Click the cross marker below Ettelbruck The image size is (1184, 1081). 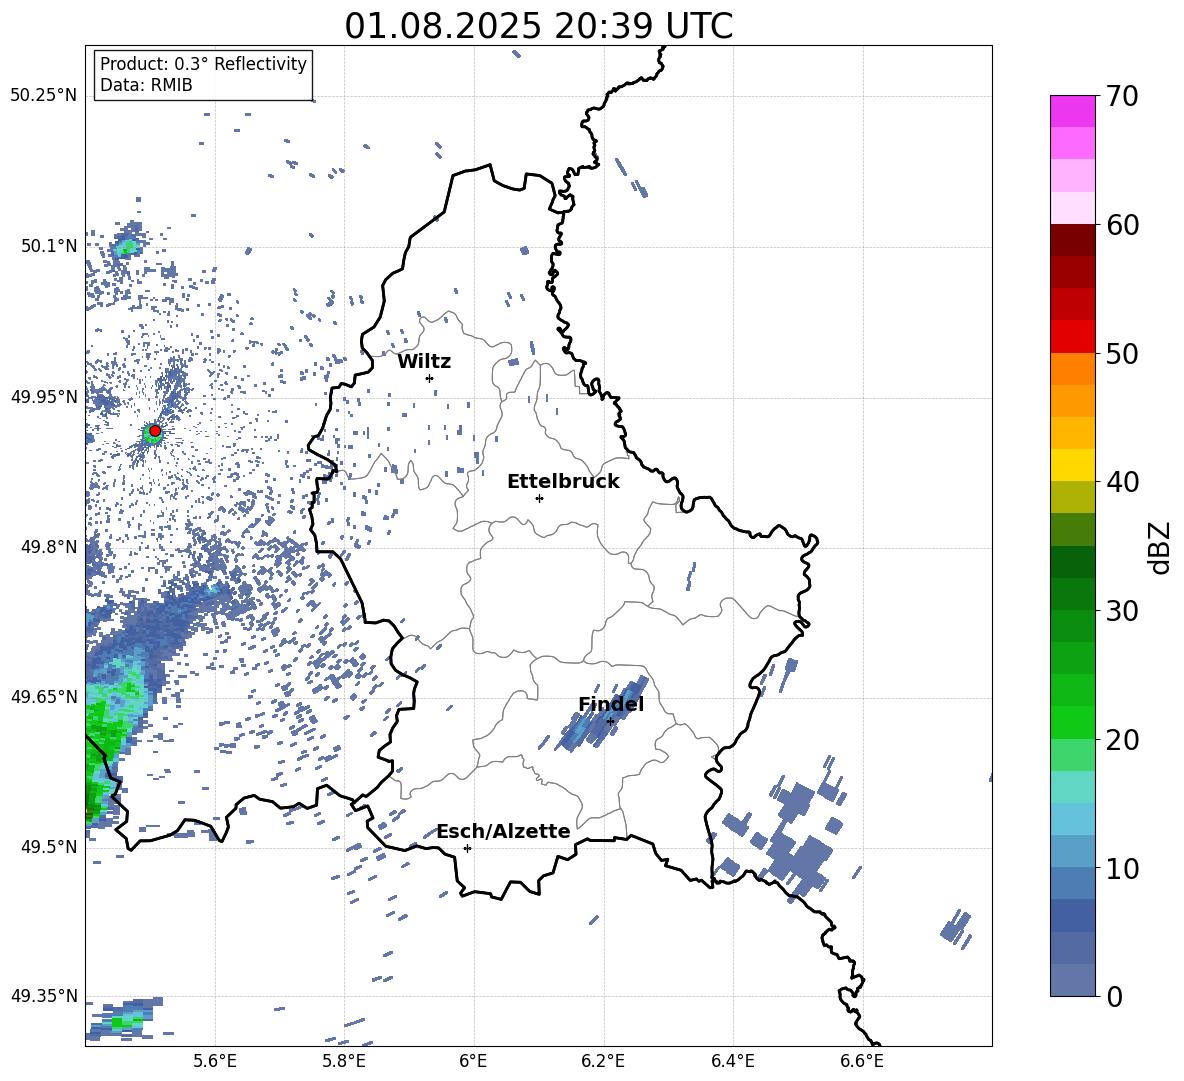click(539, 498)
